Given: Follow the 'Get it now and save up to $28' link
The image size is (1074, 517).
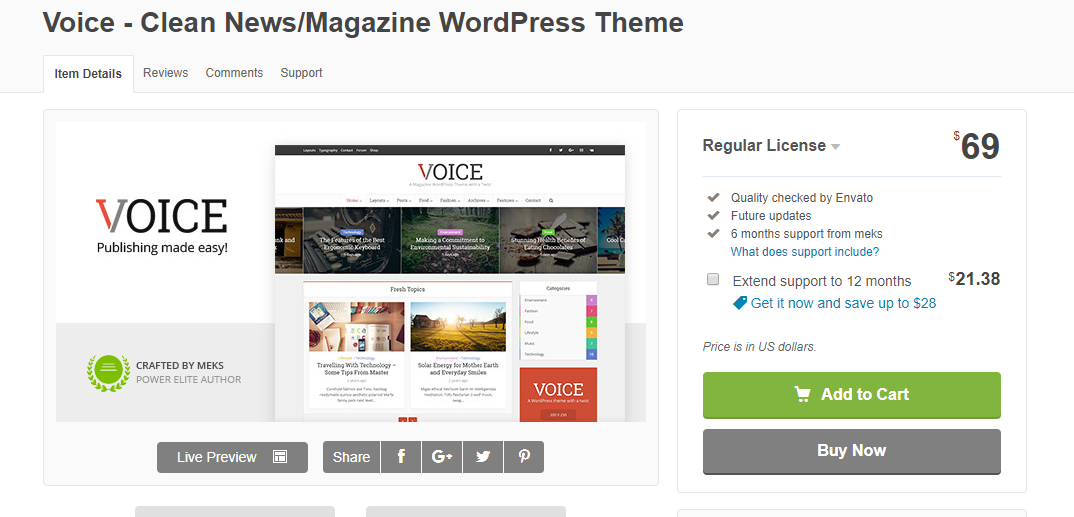Looking at the screenshot, I should 843,303.
